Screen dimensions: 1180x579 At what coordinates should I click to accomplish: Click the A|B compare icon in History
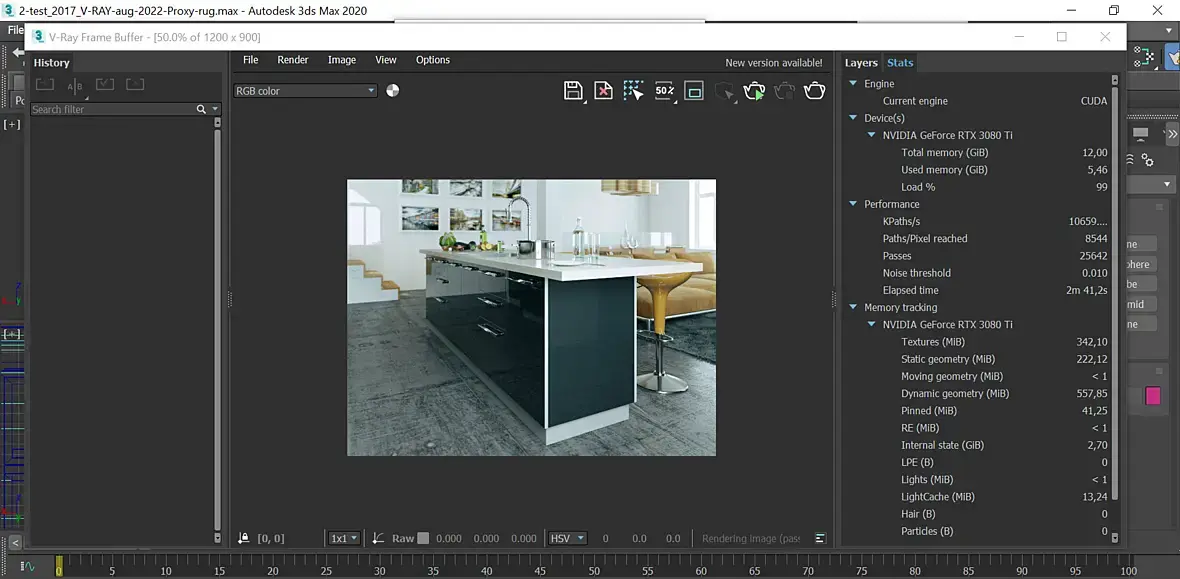pos(75,85)
